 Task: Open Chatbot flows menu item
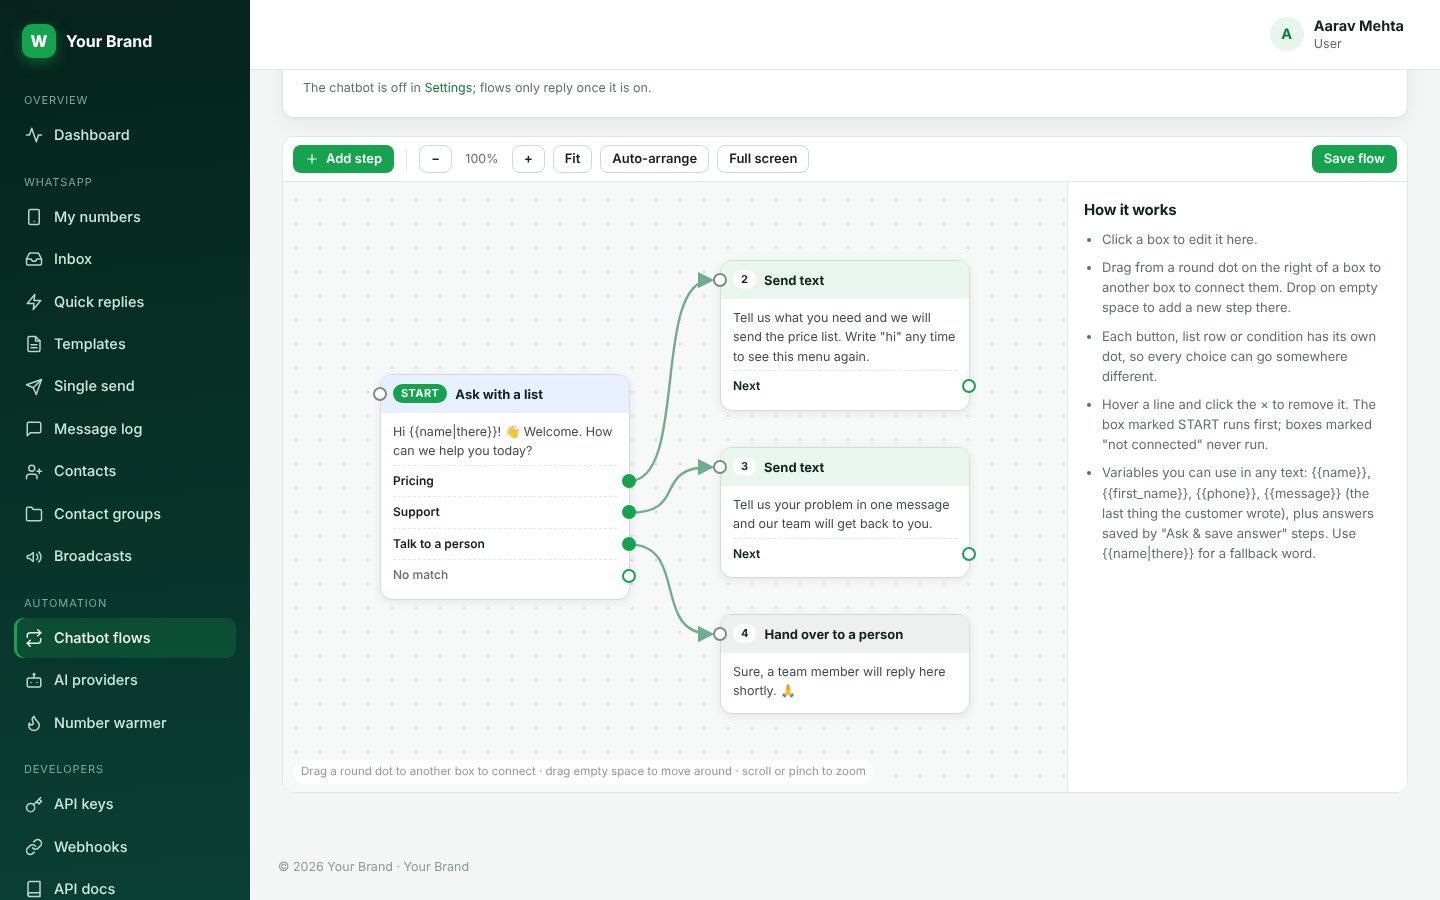point(125,638)
